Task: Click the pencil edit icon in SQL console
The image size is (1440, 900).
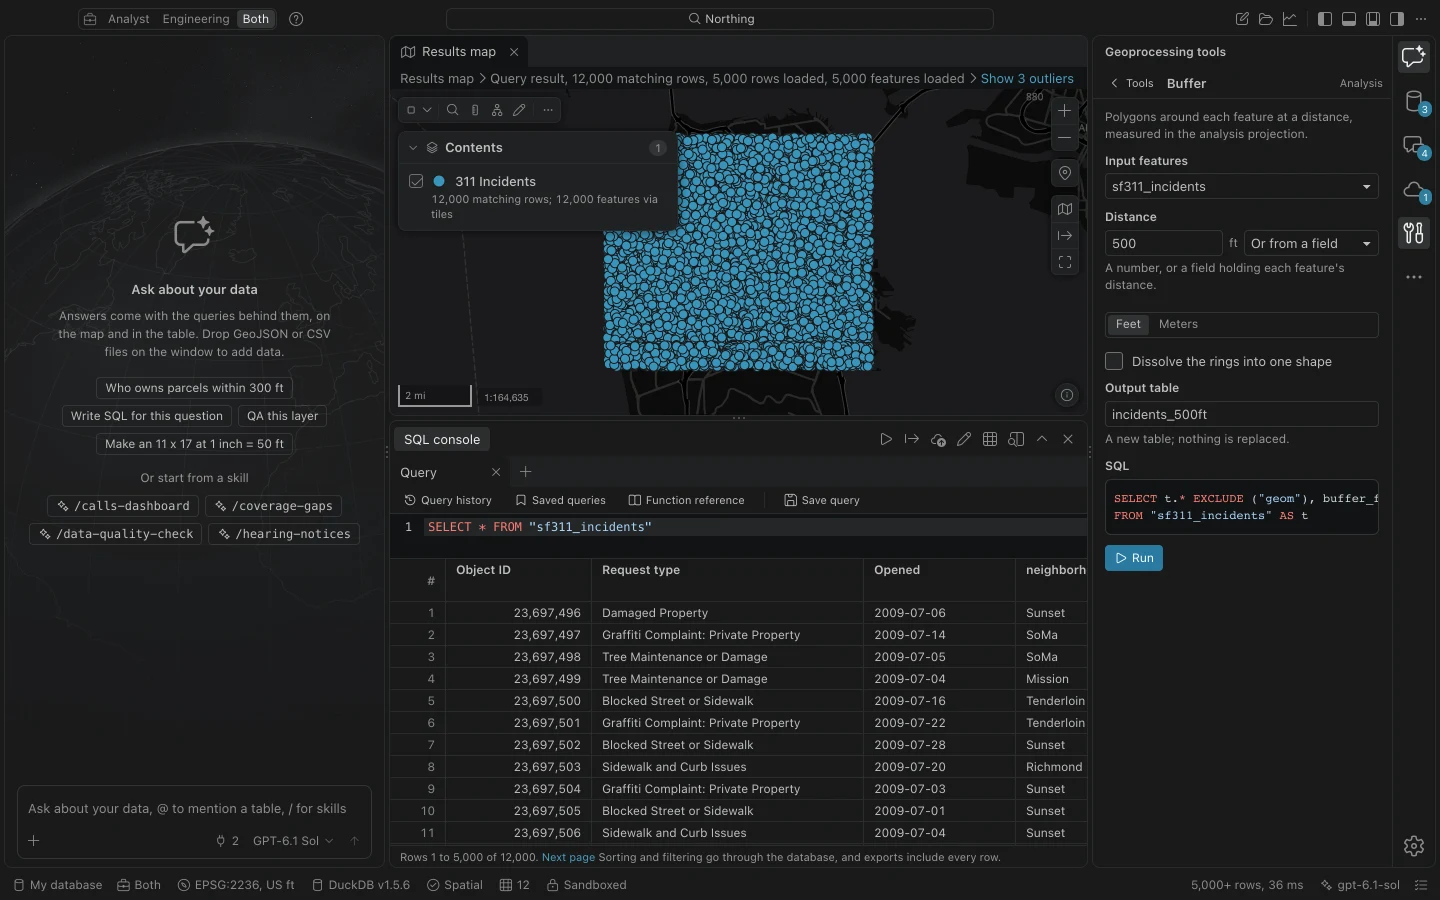Action: [964, 439]
